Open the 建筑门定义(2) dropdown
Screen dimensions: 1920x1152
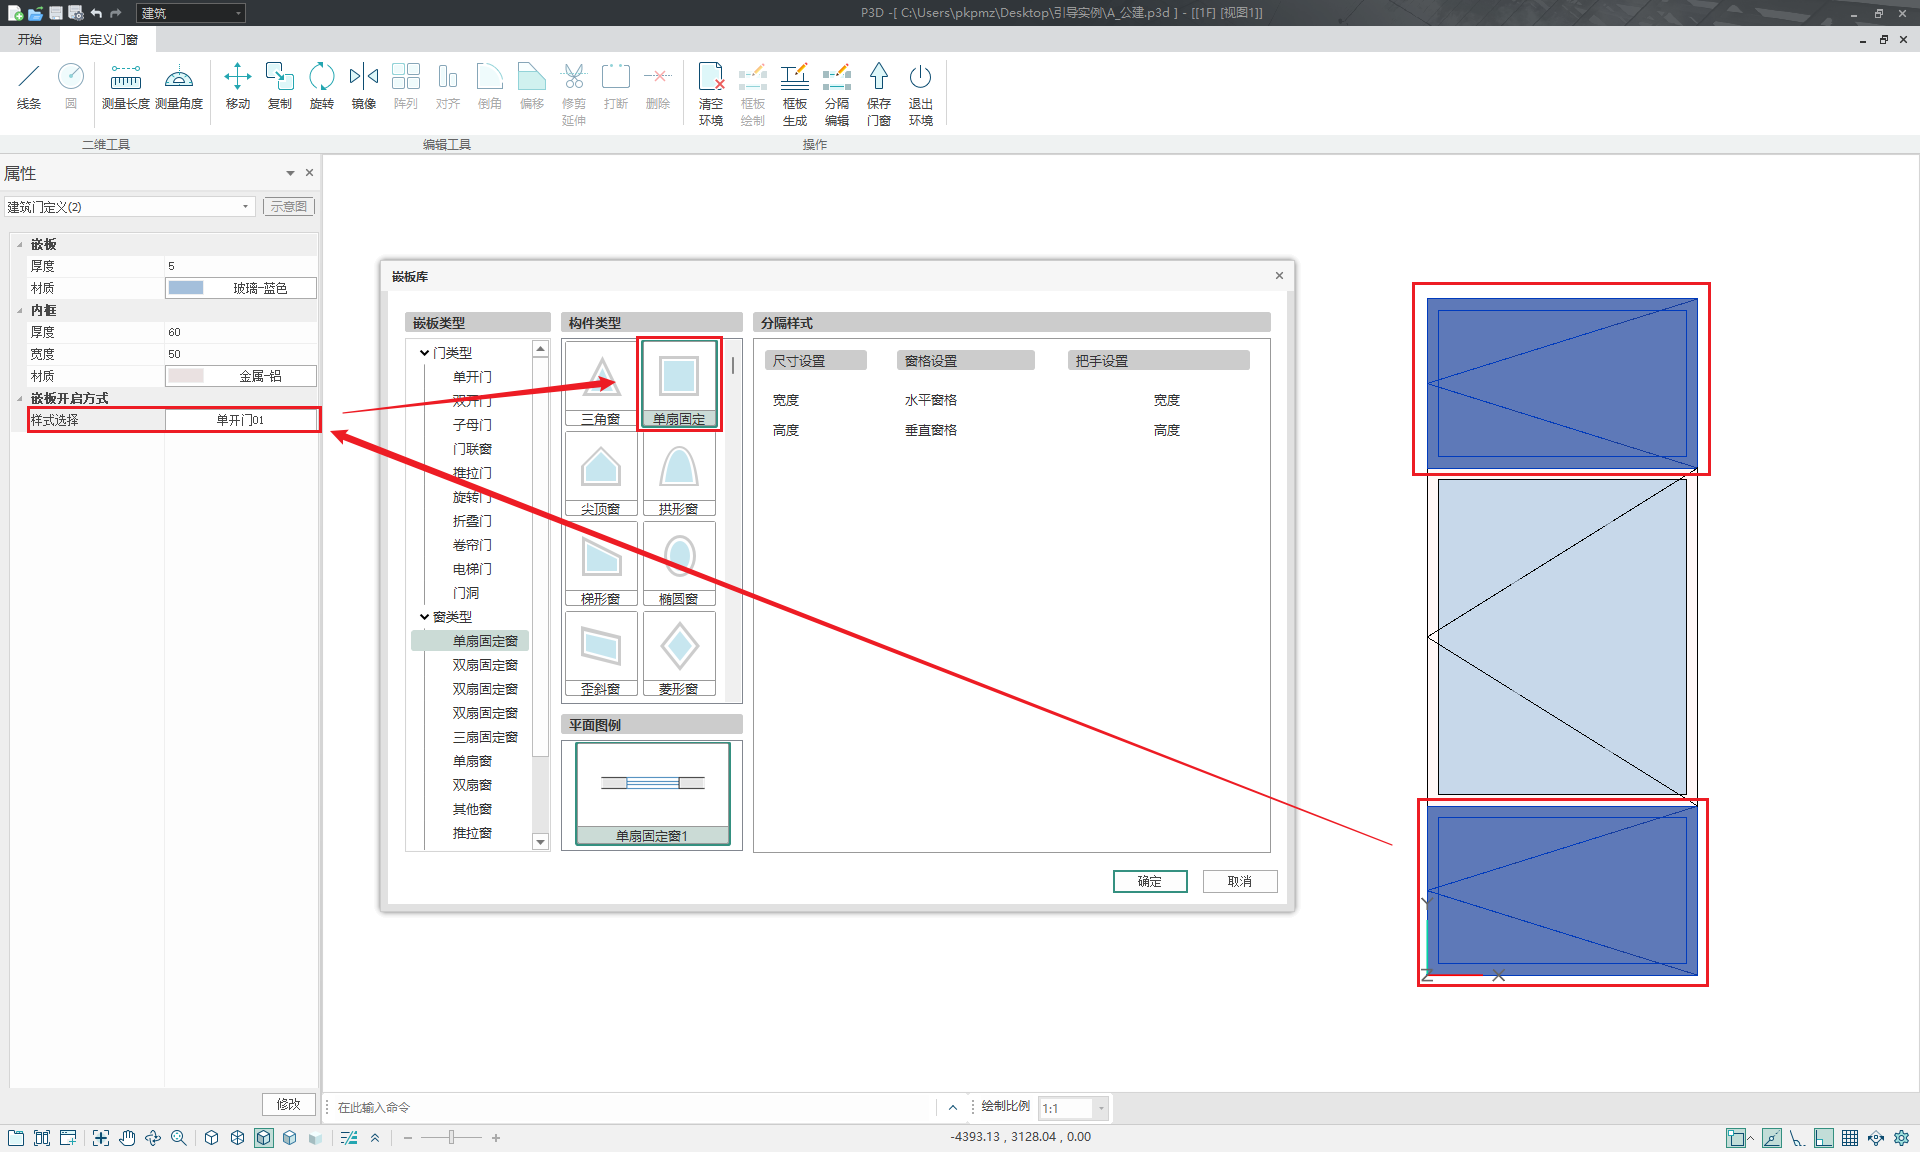[245, 207]
